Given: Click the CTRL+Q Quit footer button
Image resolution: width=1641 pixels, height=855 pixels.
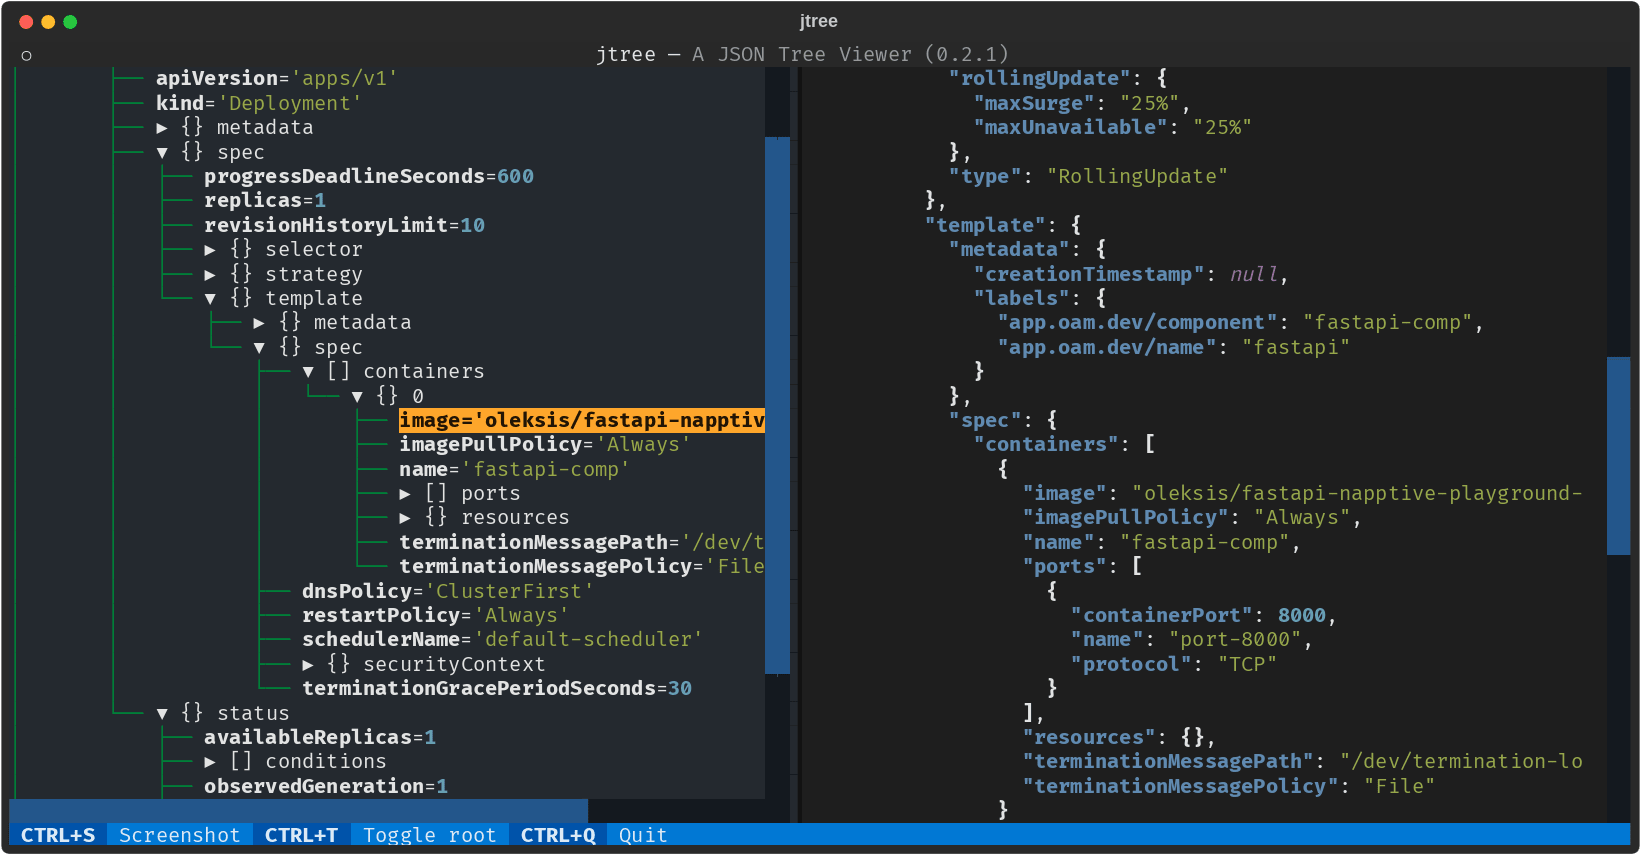Looking at the screenshot, I should coord(594,835).
